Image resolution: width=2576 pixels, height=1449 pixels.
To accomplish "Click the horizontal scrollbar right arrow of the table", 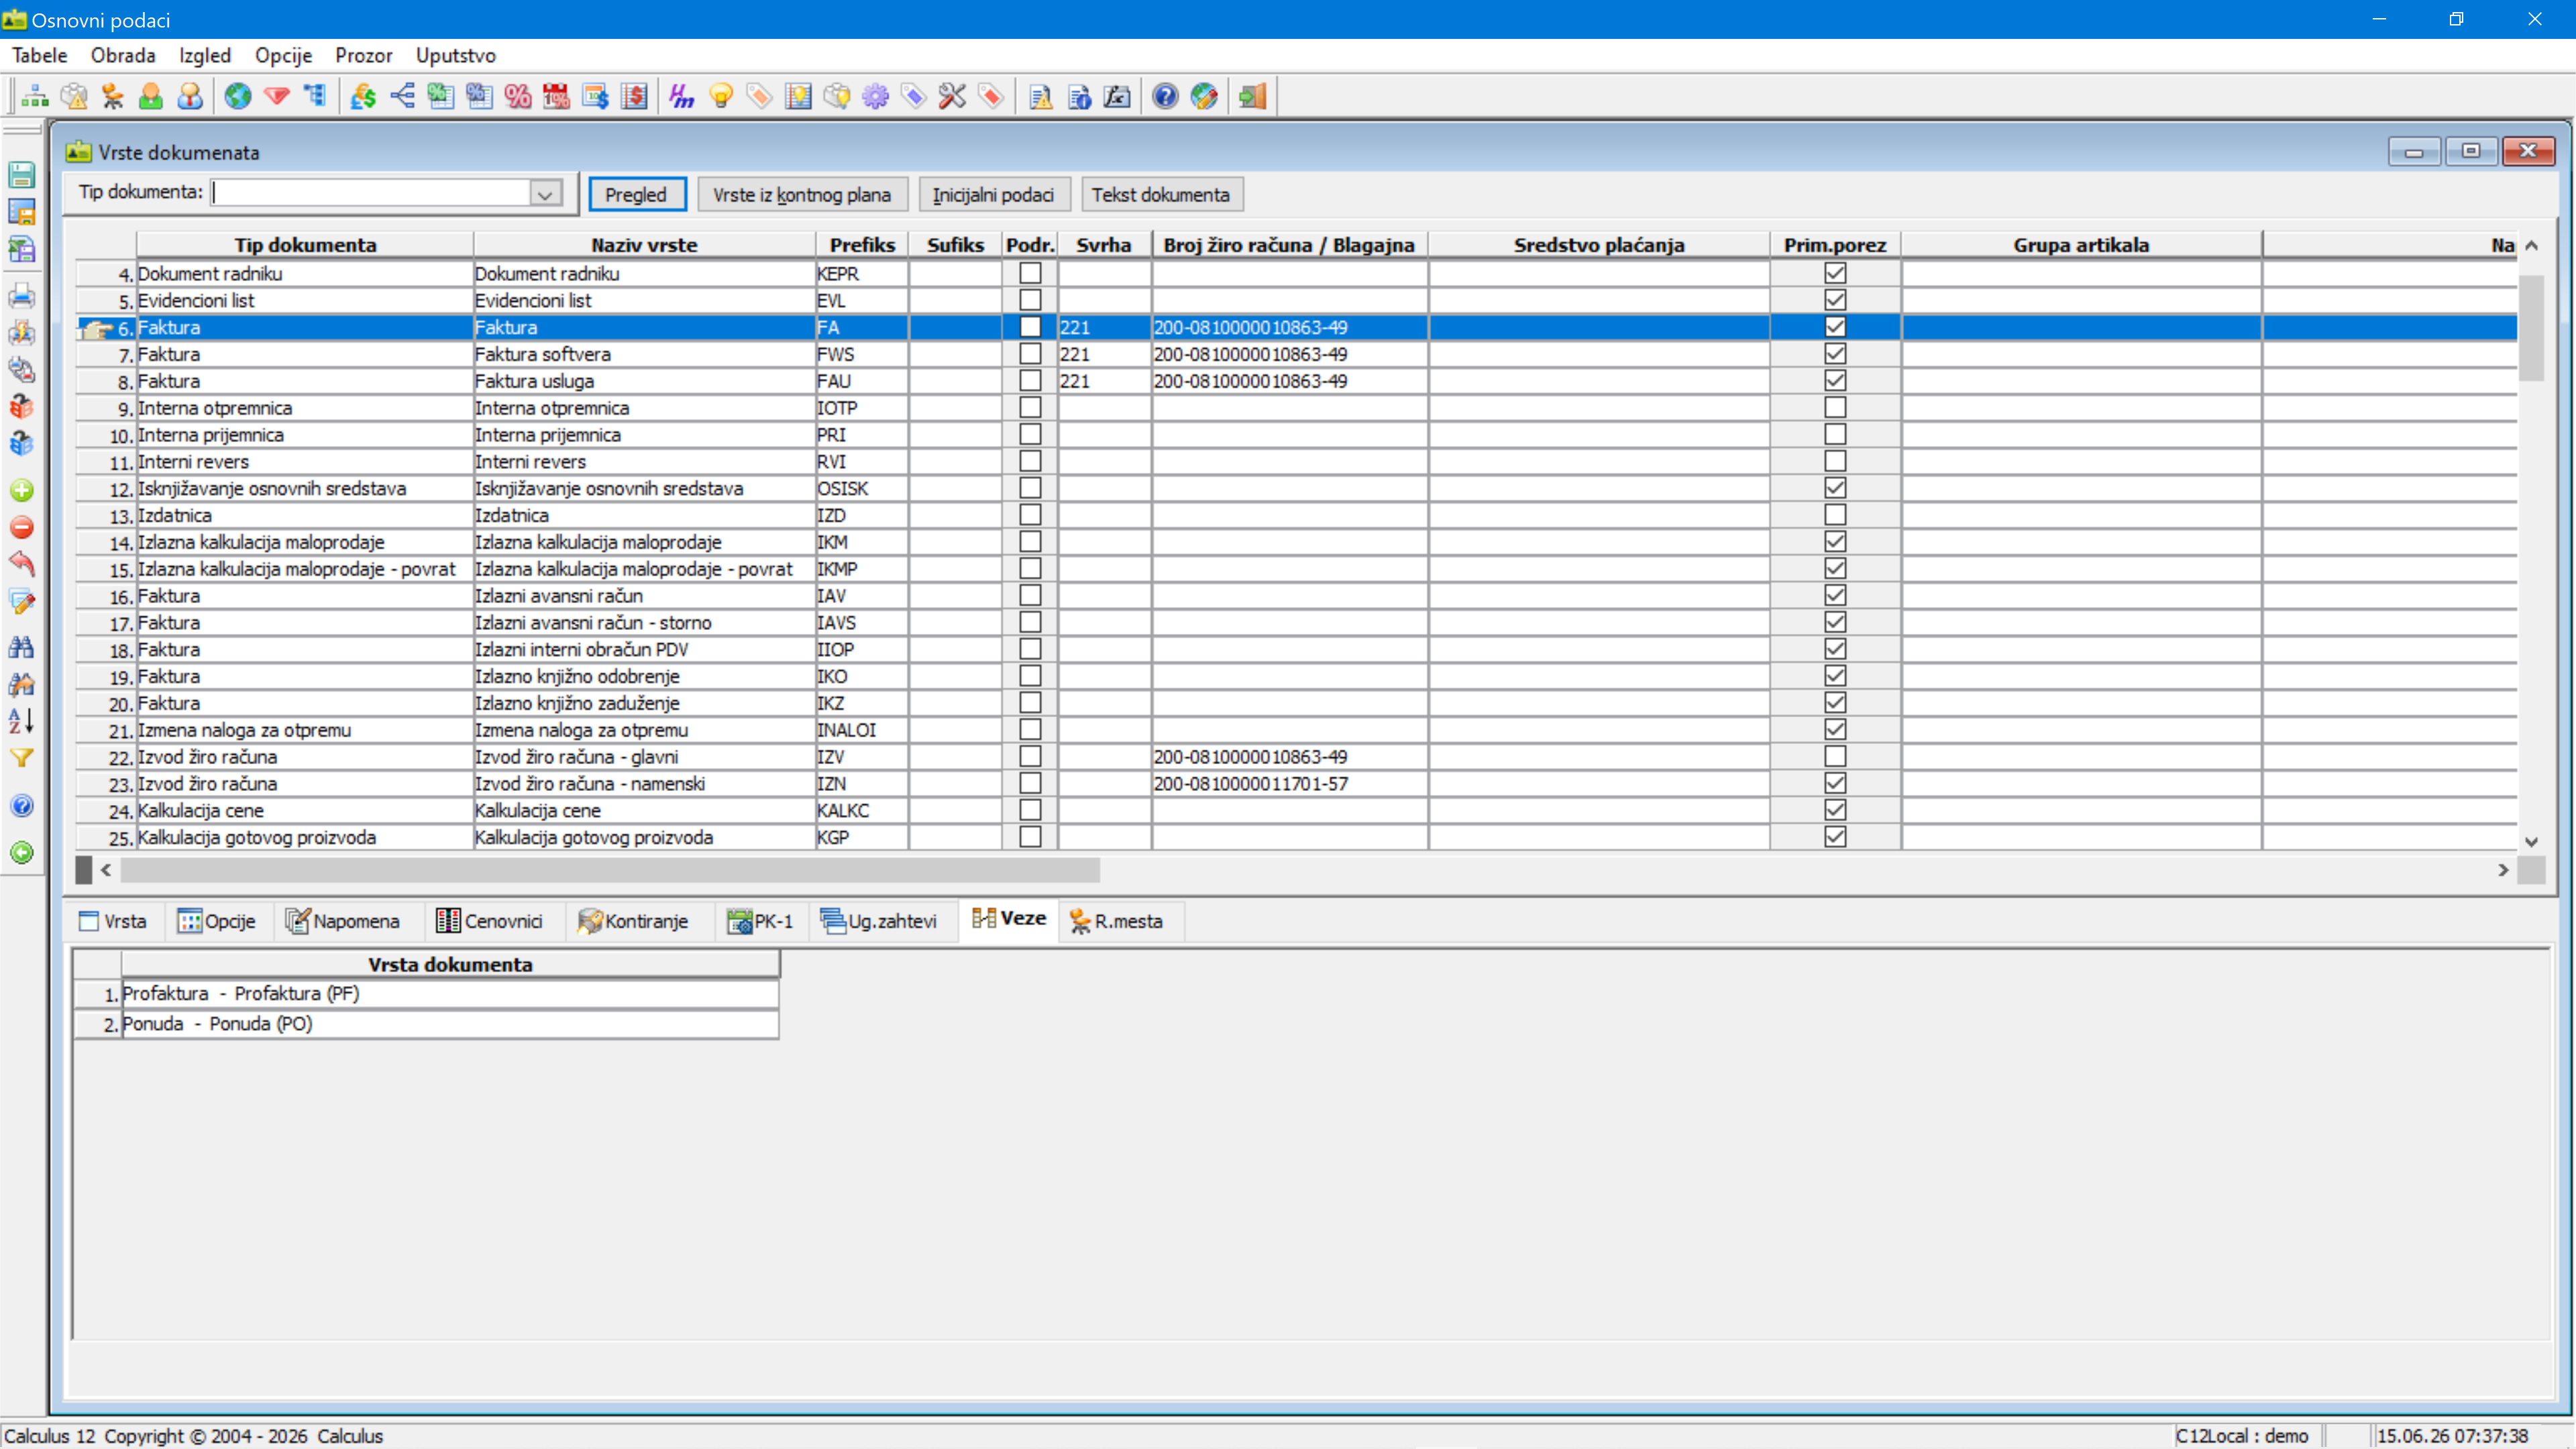I will [2502, 870].
